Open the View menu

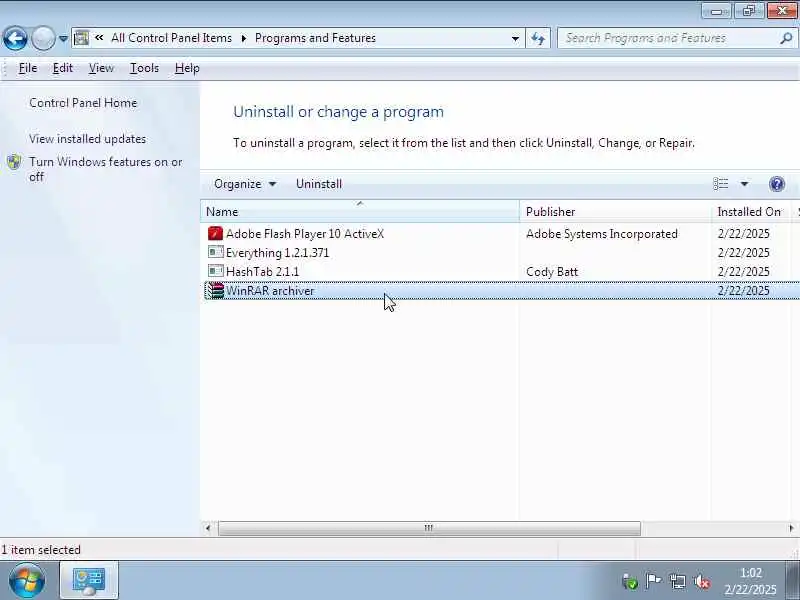pyautogui.click(x=101, y=68)
